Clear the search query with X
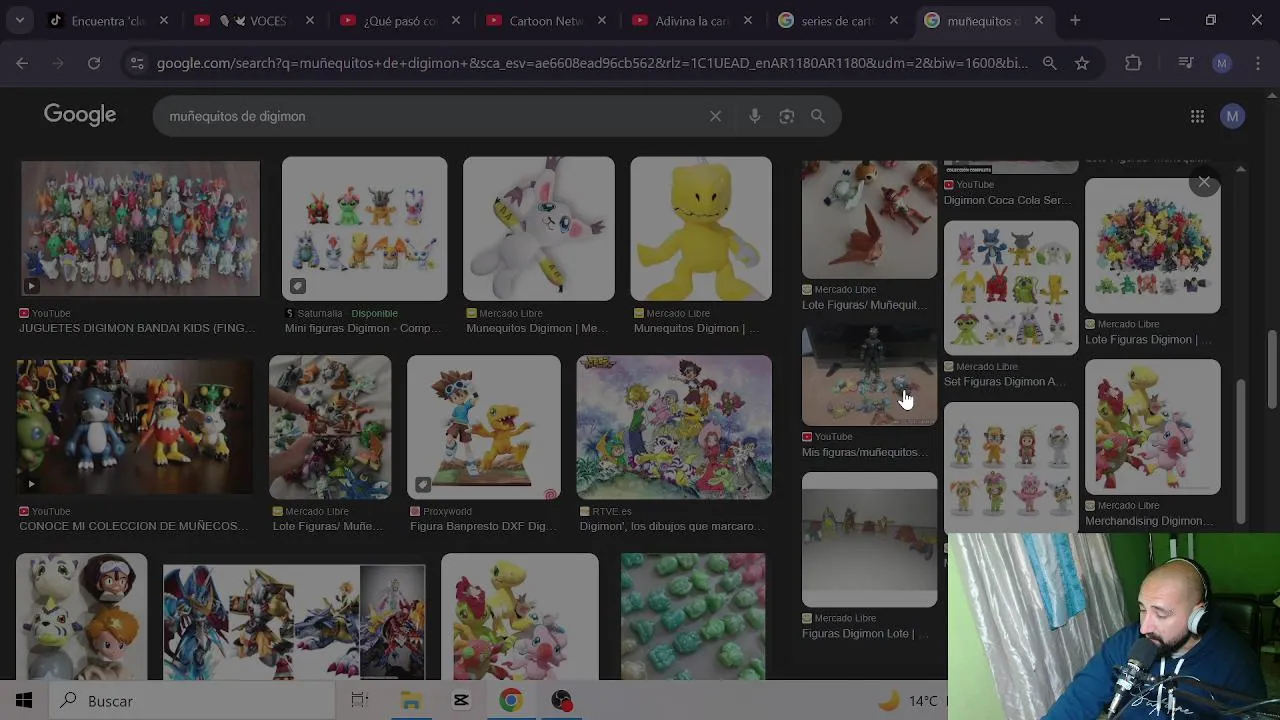This screenshot has height=720, width=1280. pos(715,116)
